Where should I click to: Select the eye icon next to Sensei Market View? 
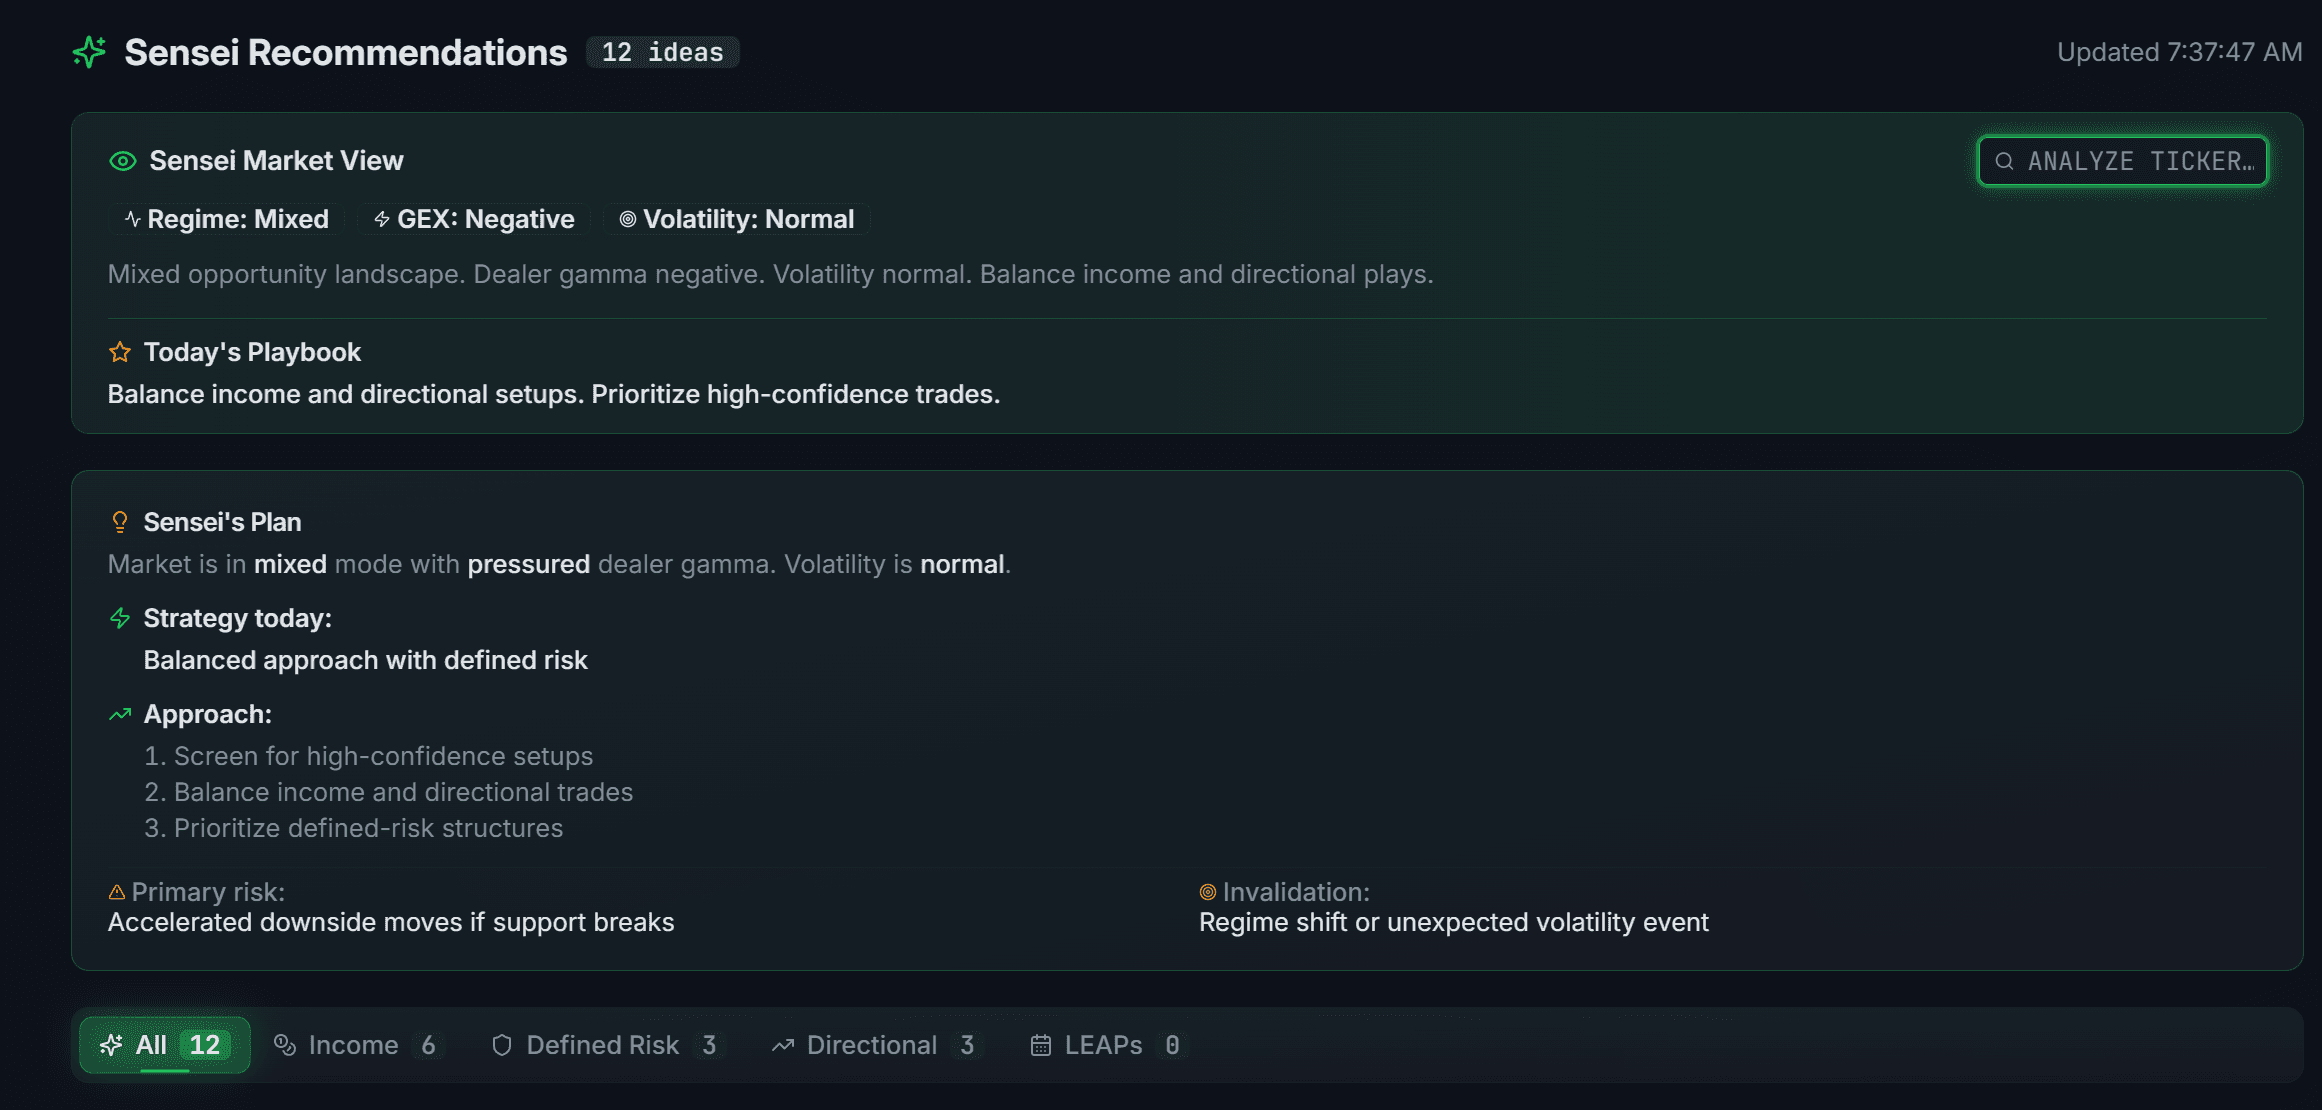121,160
